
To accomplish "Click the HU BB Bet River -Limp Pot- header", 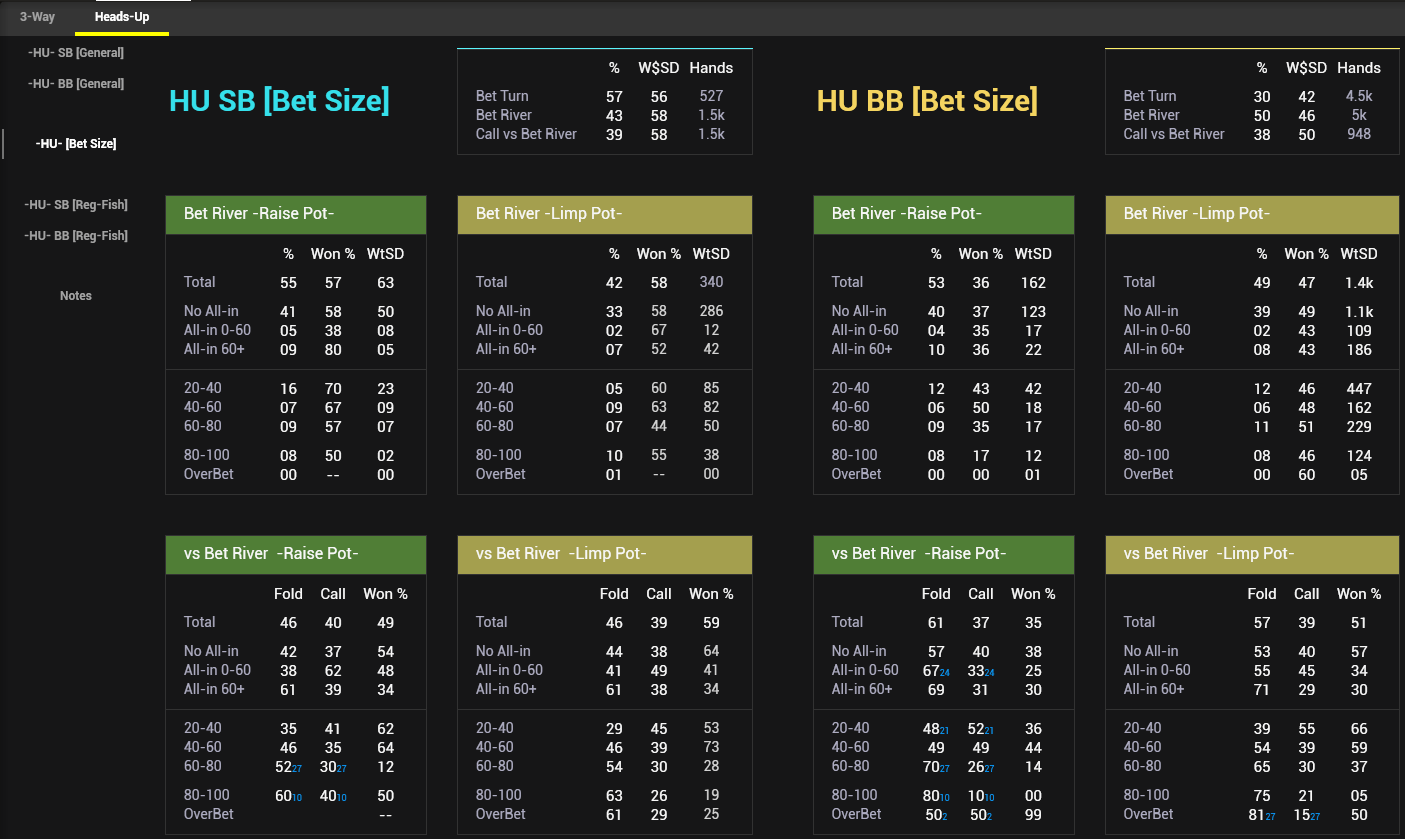I will coord(1253,214).
